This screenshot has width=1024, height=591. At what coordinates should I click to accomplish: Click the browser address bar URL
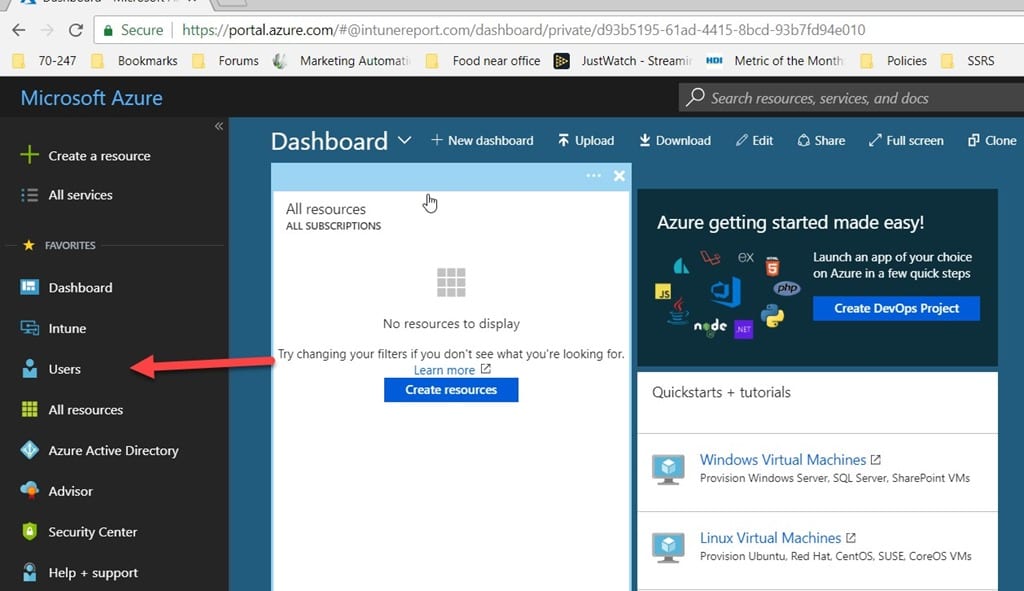(x=523, y=30)
